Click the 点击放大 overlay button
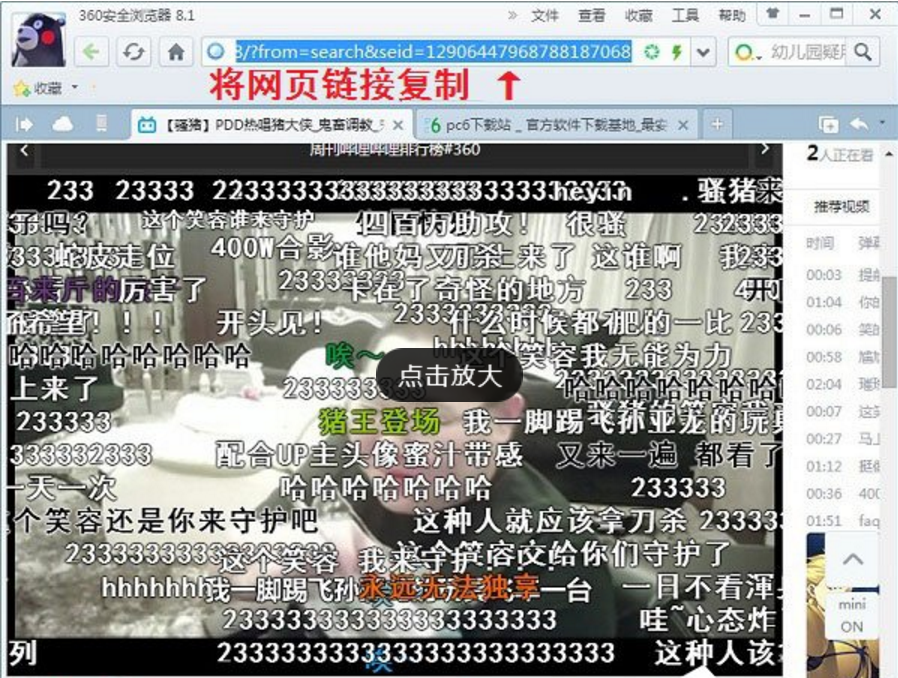 (x=449, y=376)
